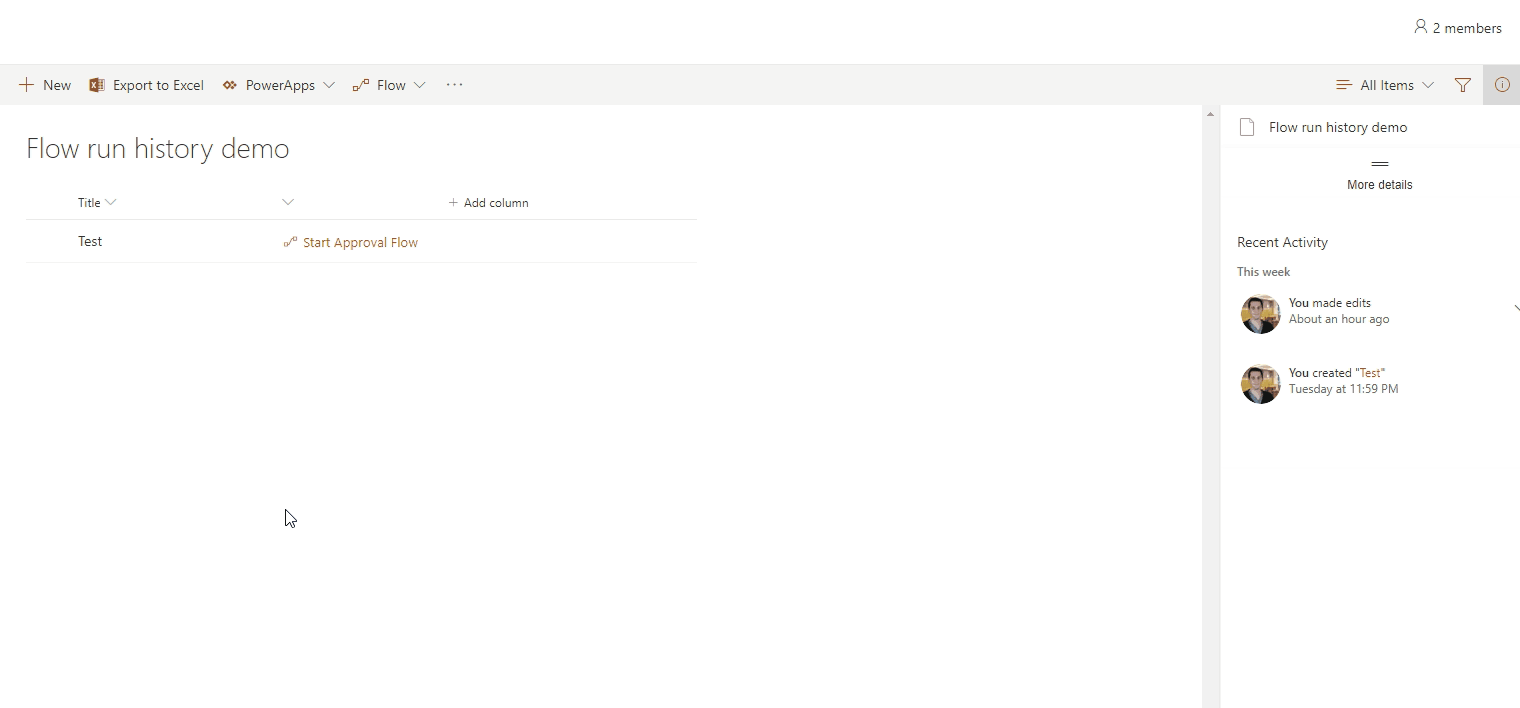Click the members person icon at top right
This screenshot has height=708, width=1520.
coord(1422,27)
